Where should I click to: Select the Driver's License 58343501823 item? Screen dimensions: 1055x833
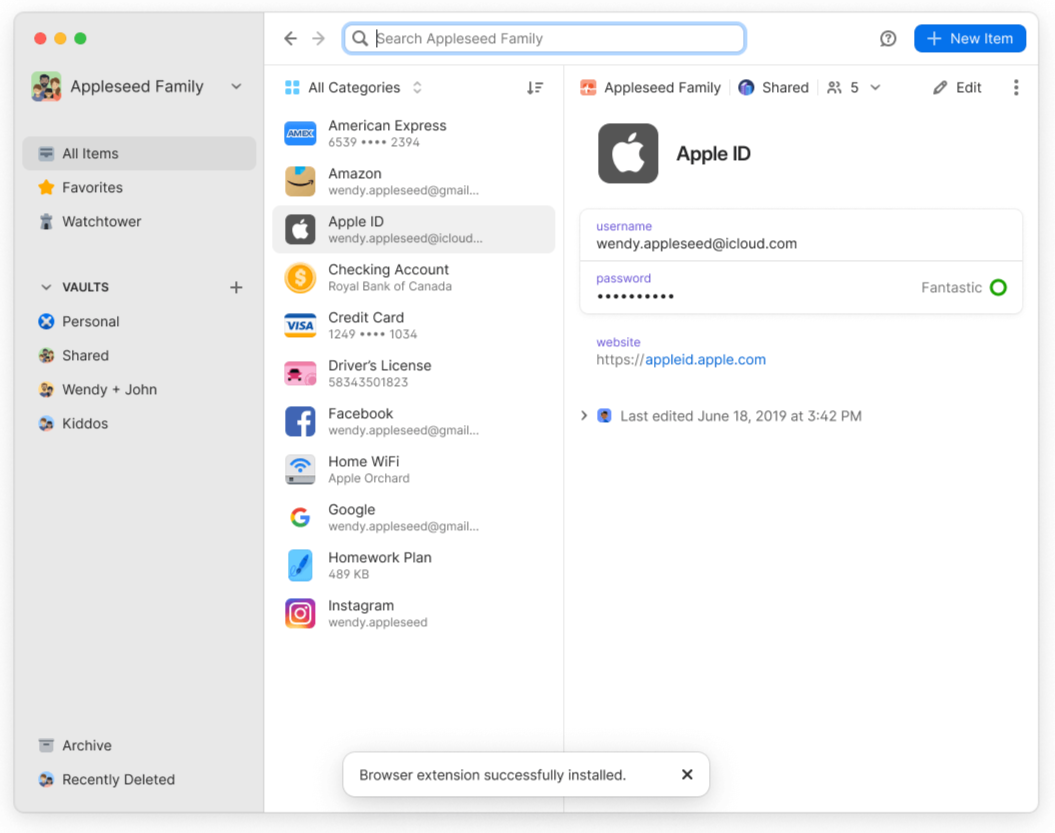point(414,373)
